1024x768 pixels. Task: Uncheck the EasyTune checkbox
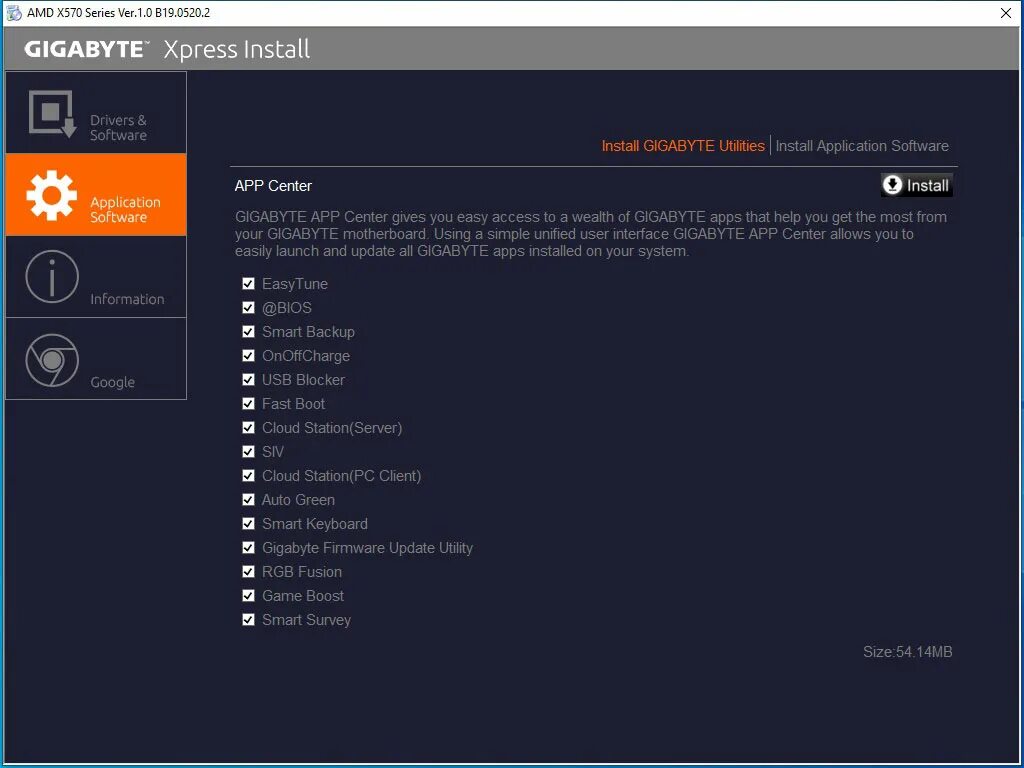pos(248,283)
